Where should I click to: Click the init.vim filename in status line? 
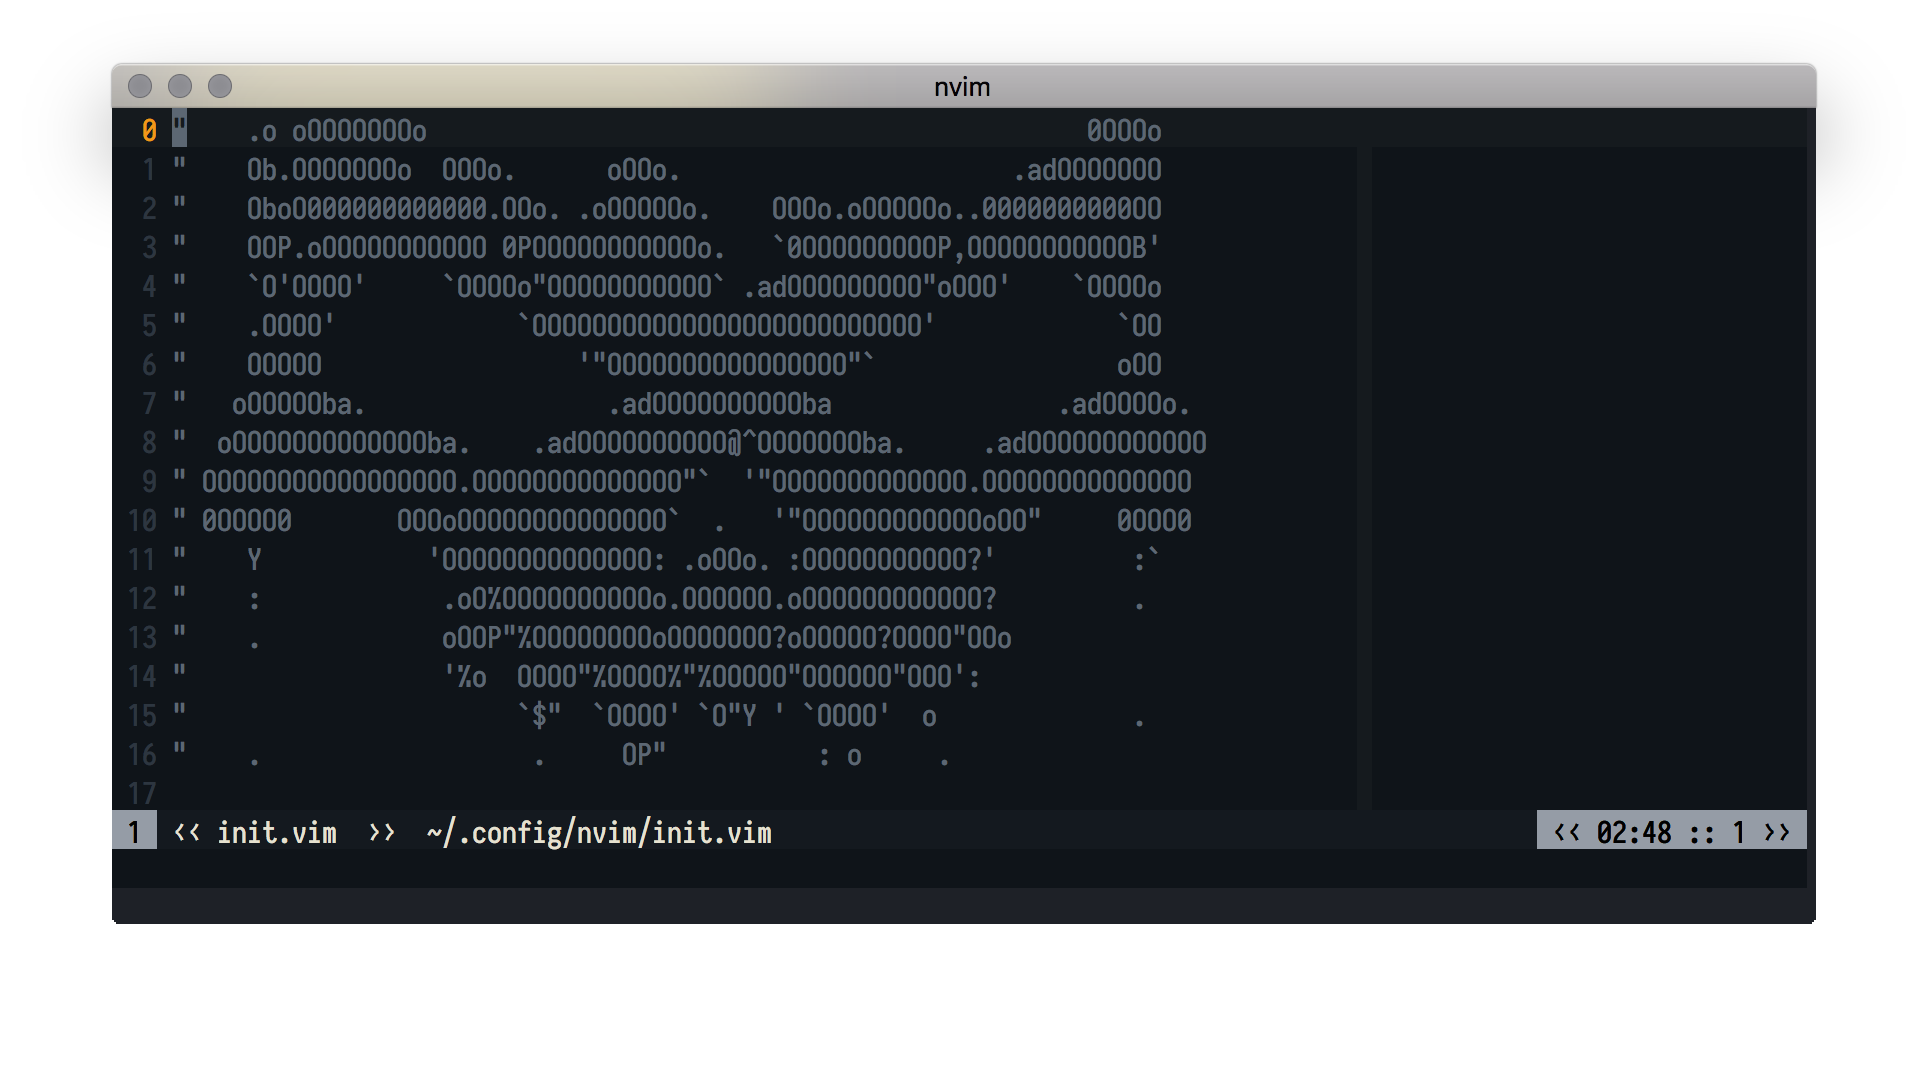click(x=277, y=832)
